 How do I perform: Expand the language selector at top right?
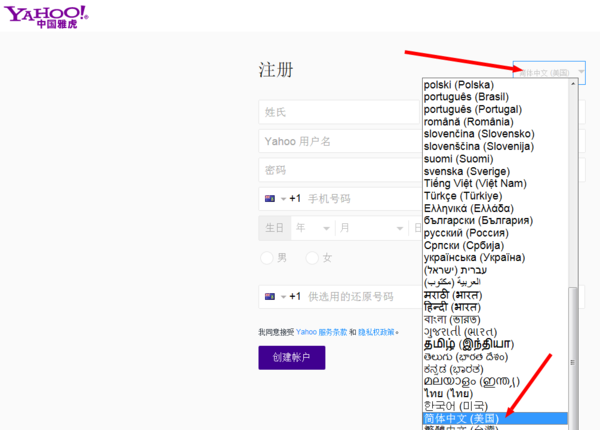pyautogui.click(x=549, y=72)
